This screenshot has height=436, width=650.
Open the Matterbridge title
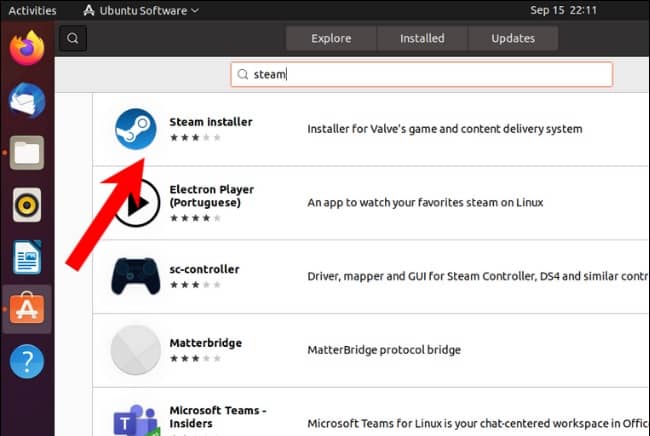coord(206,343)
